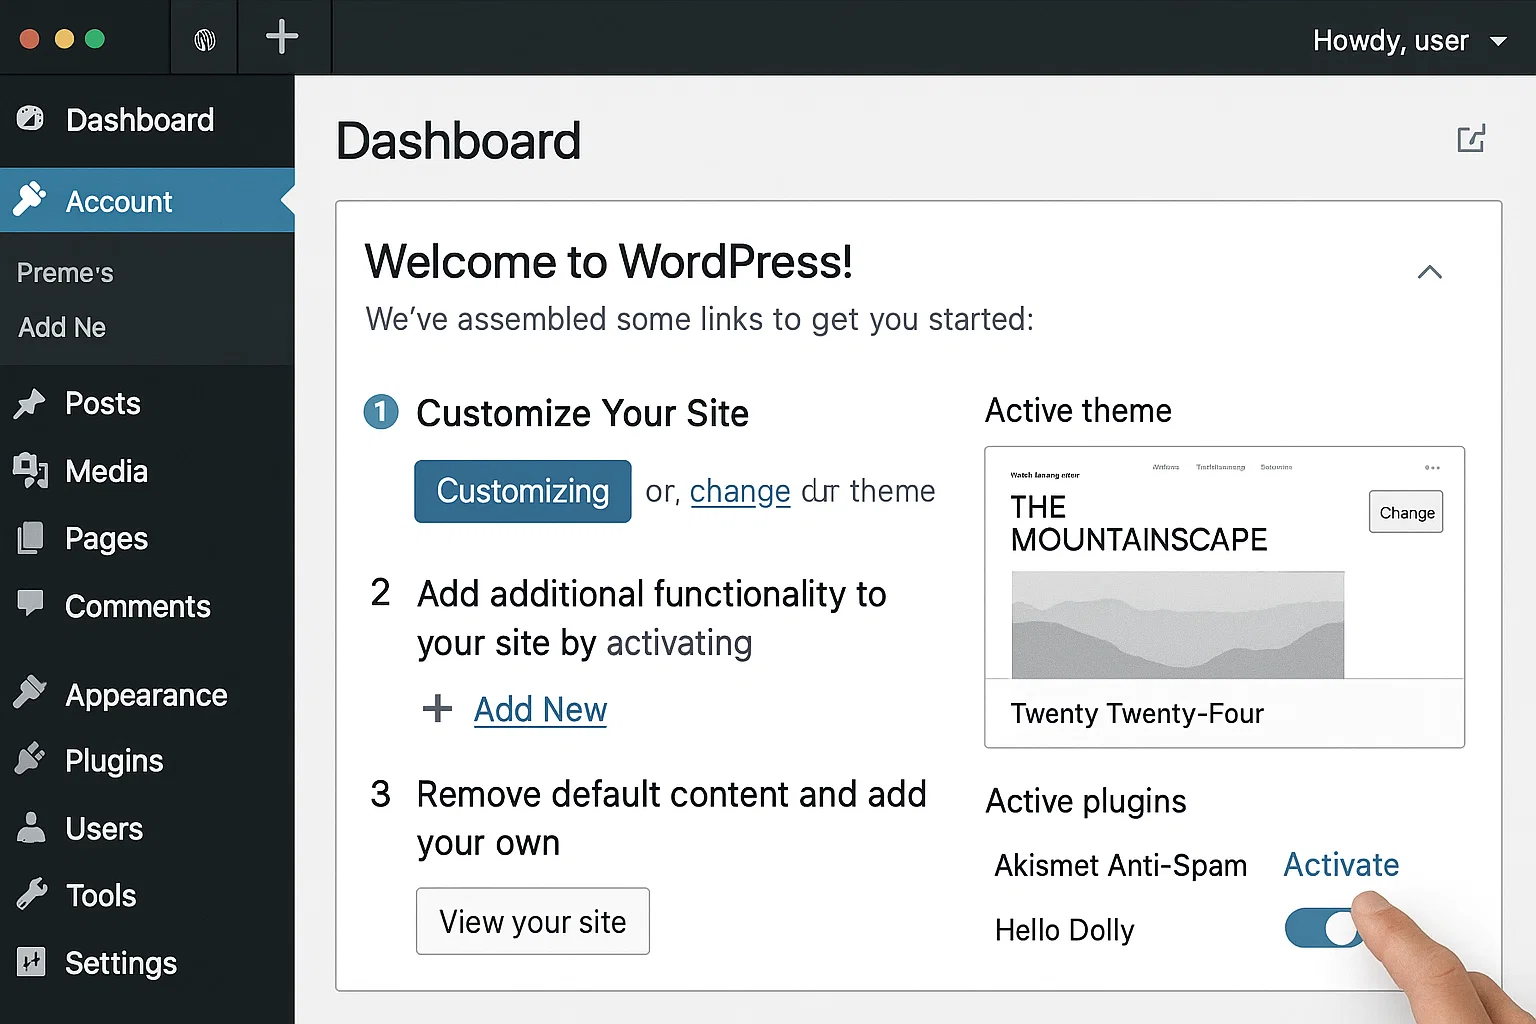Open the Users section icon

(30, 828)
